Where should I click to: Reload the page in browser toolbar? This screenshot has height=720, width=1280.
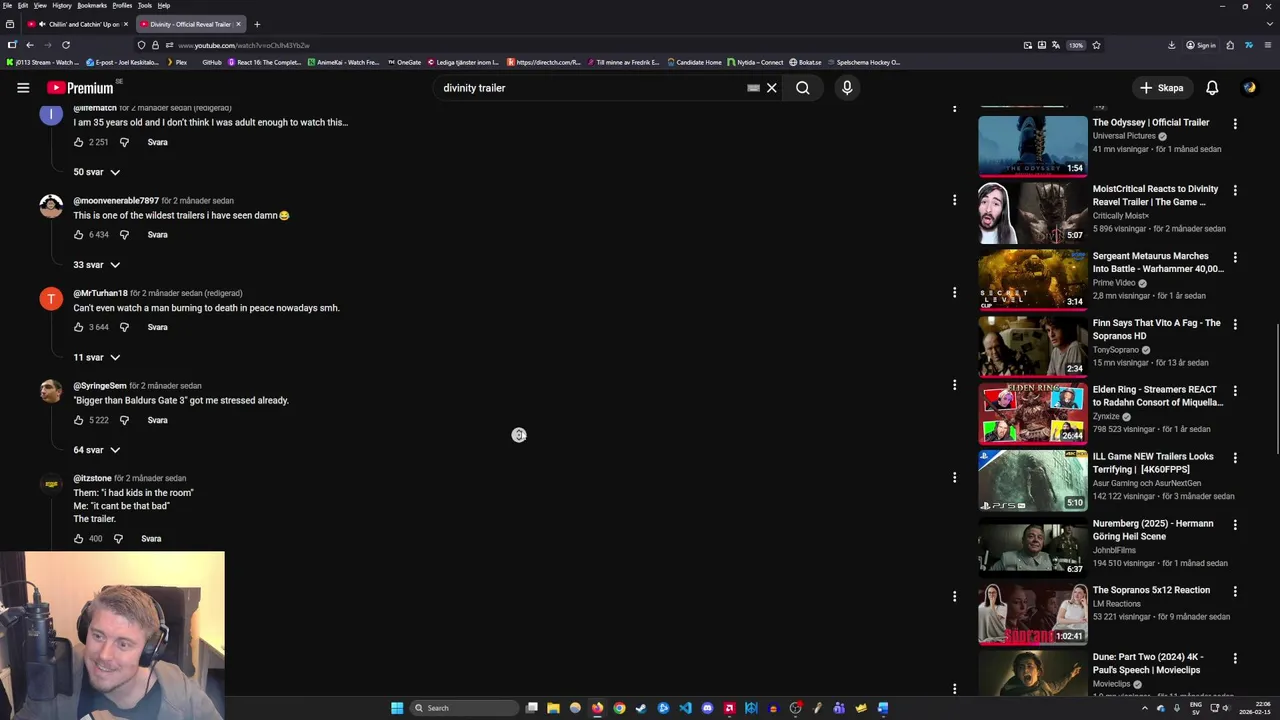pyautogui.click(x=66, y=45)
